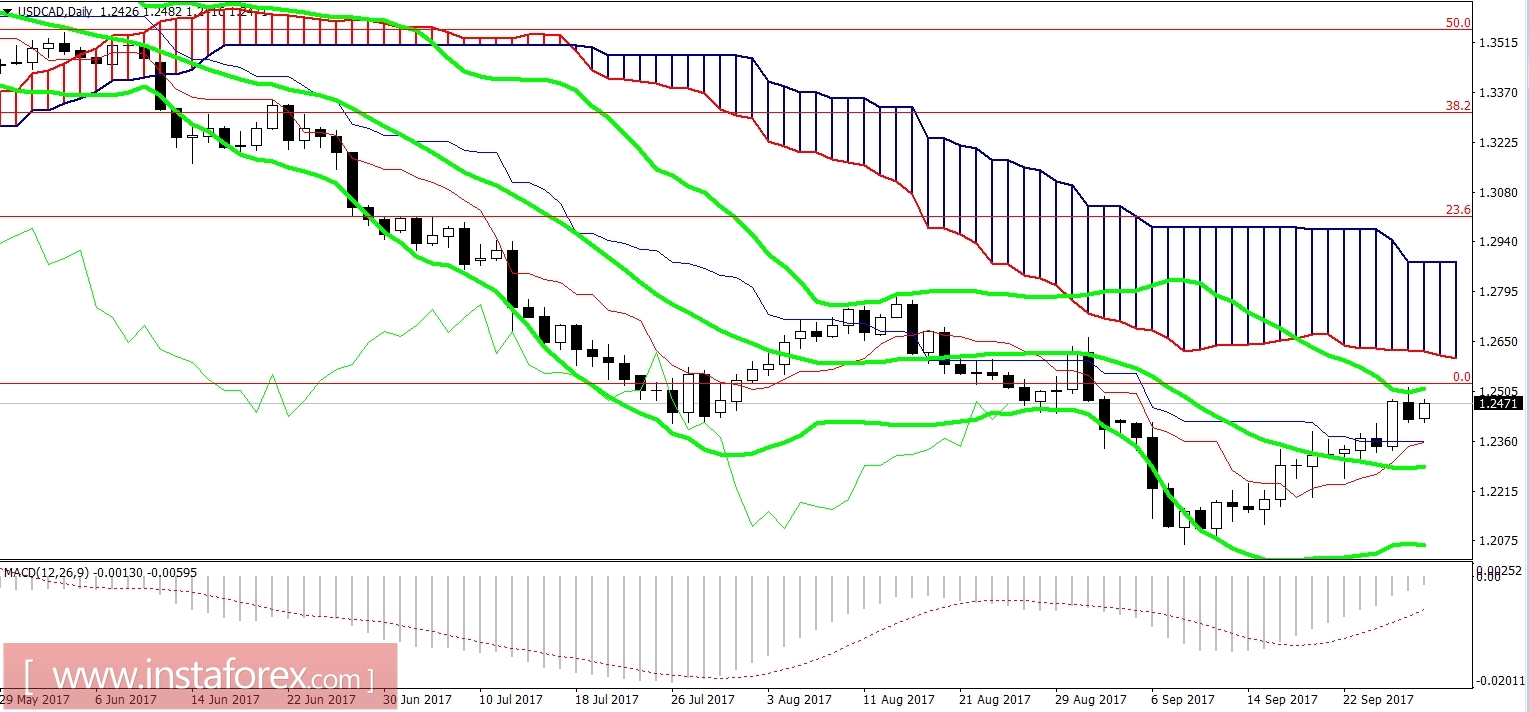Click the 29 Aug 2017 date label

(x=1091, y=699)
